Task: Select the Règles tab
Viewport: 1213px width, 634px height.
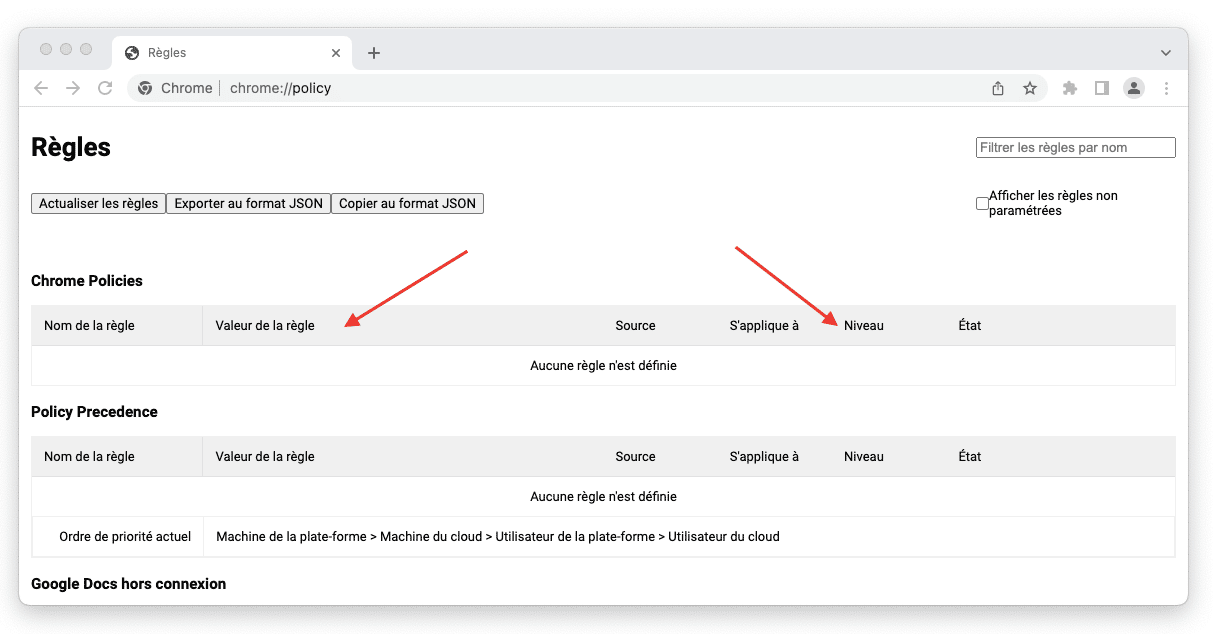Action: [x=220, y=53]
